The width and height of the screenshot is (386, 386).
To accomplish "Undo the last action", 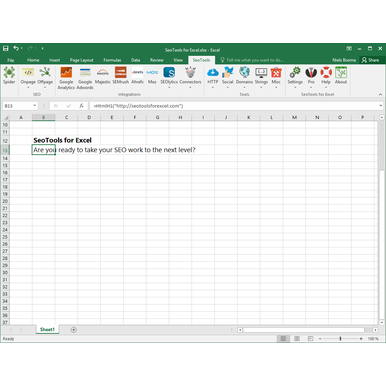I will [x=16, y=49].
